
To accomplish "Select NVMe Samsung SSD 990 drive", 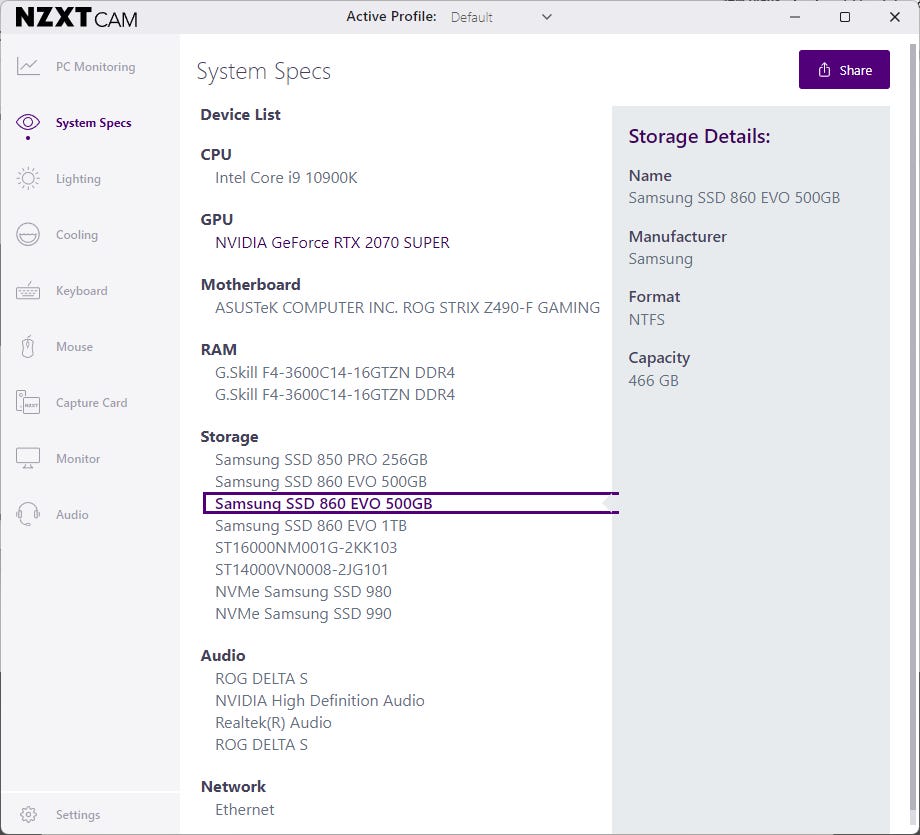I will point(303,614).
